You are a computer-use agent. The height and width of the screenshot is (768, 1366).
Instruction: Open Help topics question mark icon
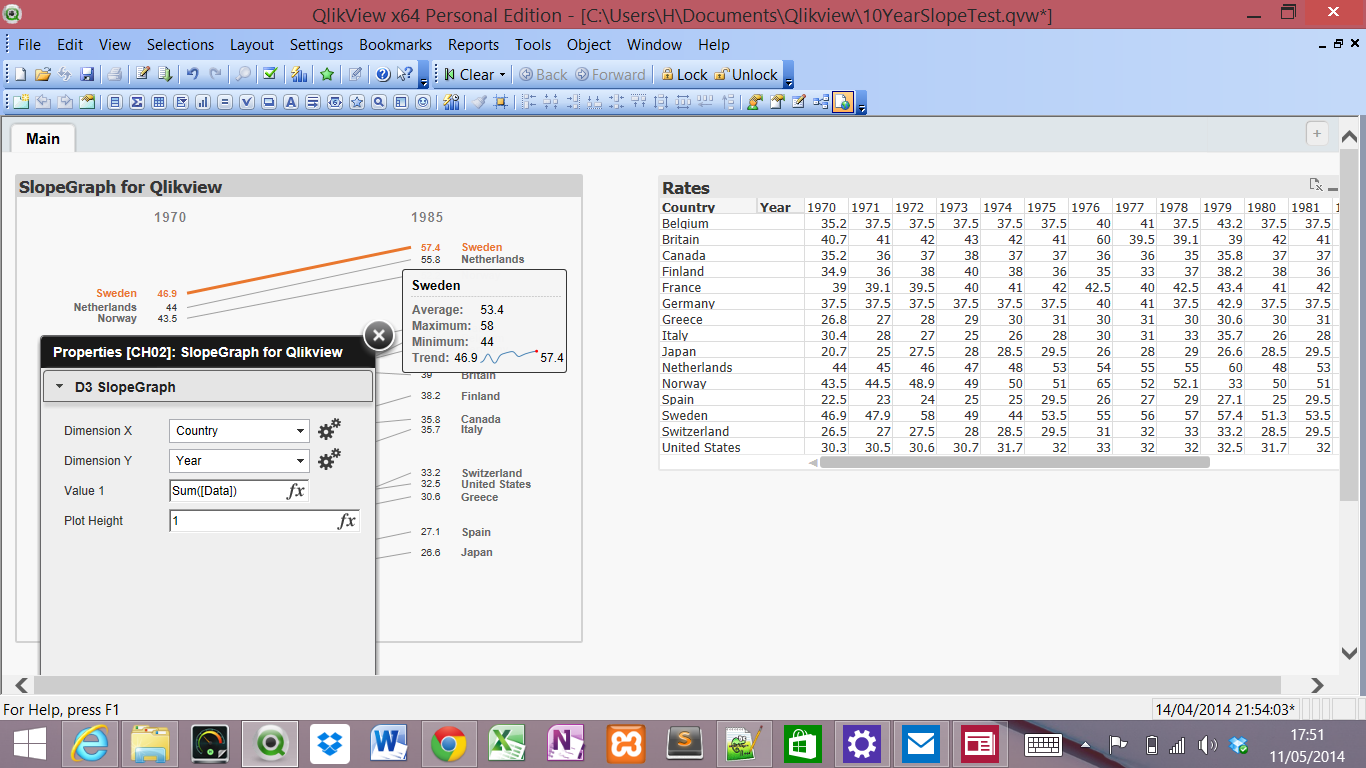pos(383,74)
